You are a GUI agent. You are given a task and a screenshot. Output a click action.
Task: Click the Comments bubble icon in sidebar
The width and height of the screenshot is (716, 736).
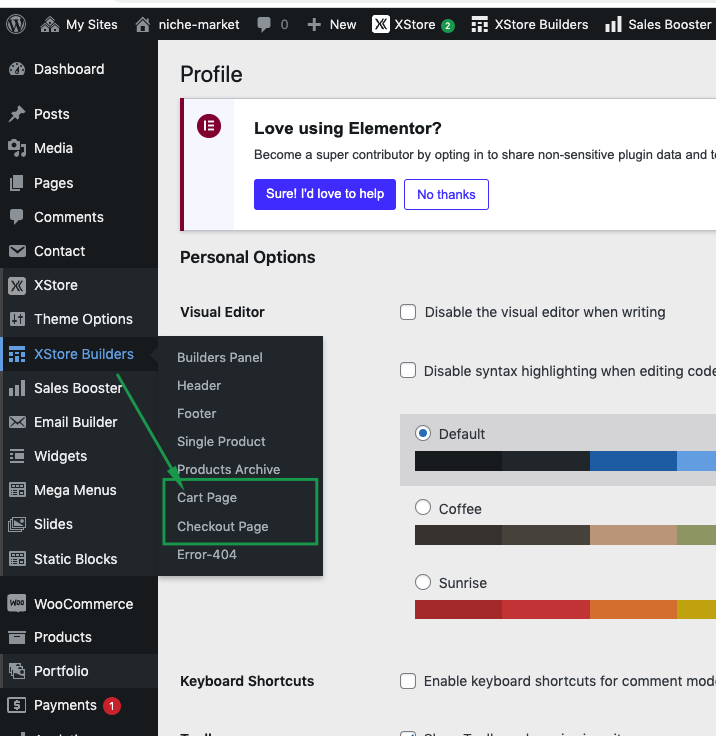coord(17,217)
